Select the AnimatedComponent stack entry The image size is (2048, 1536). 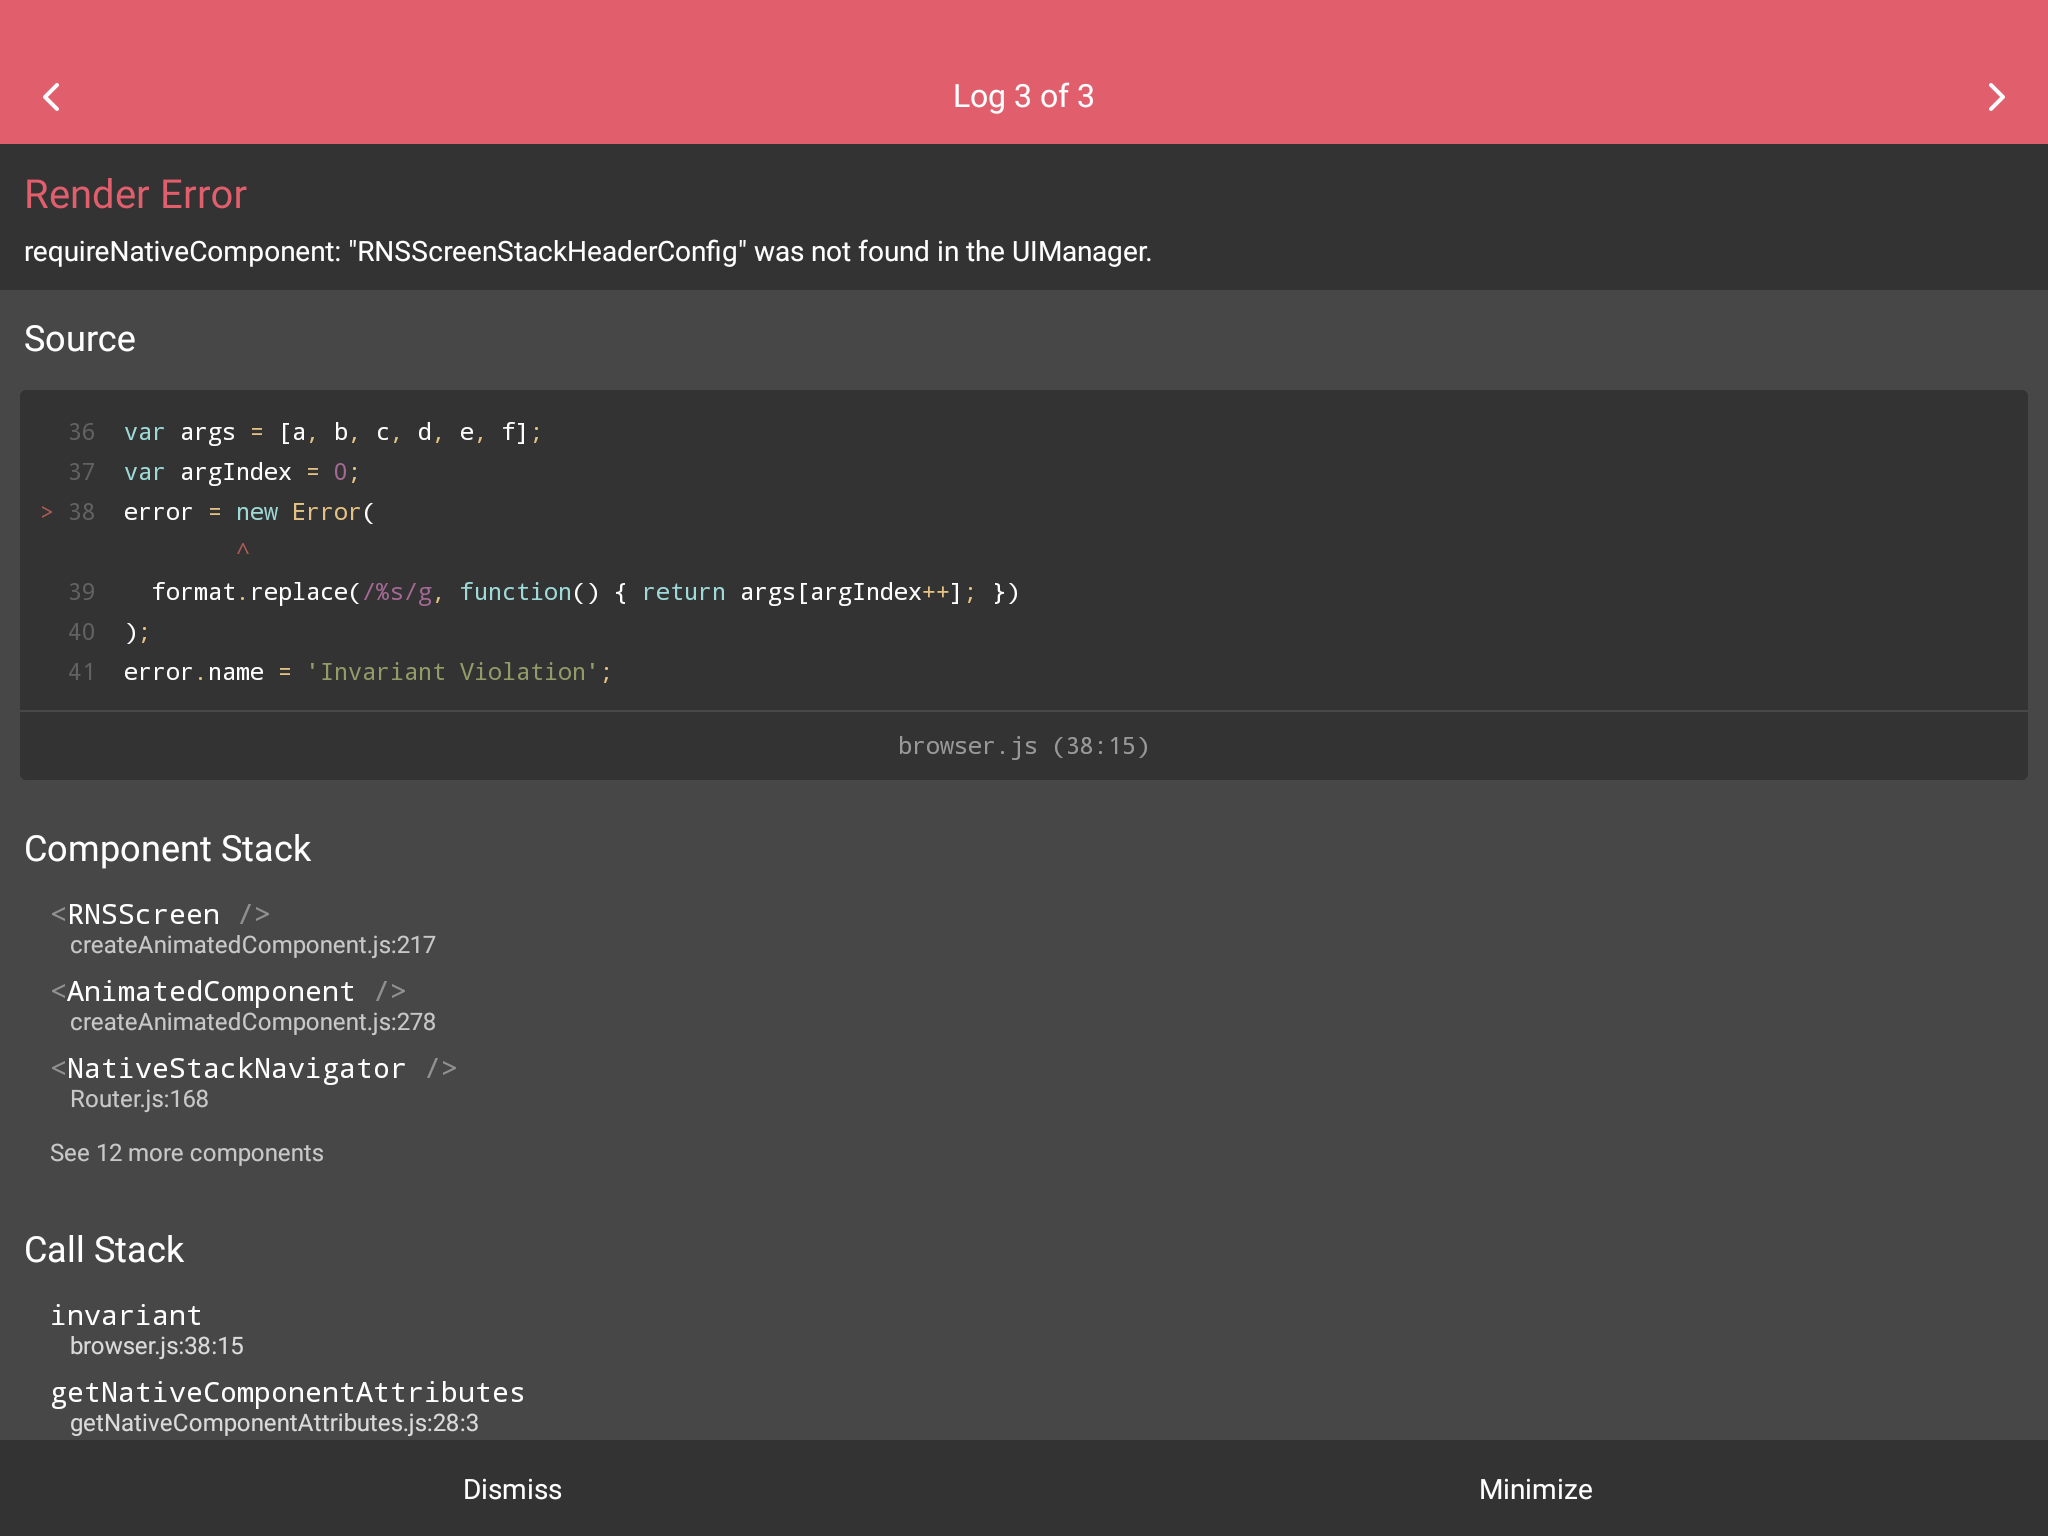[x=227, y=990]
